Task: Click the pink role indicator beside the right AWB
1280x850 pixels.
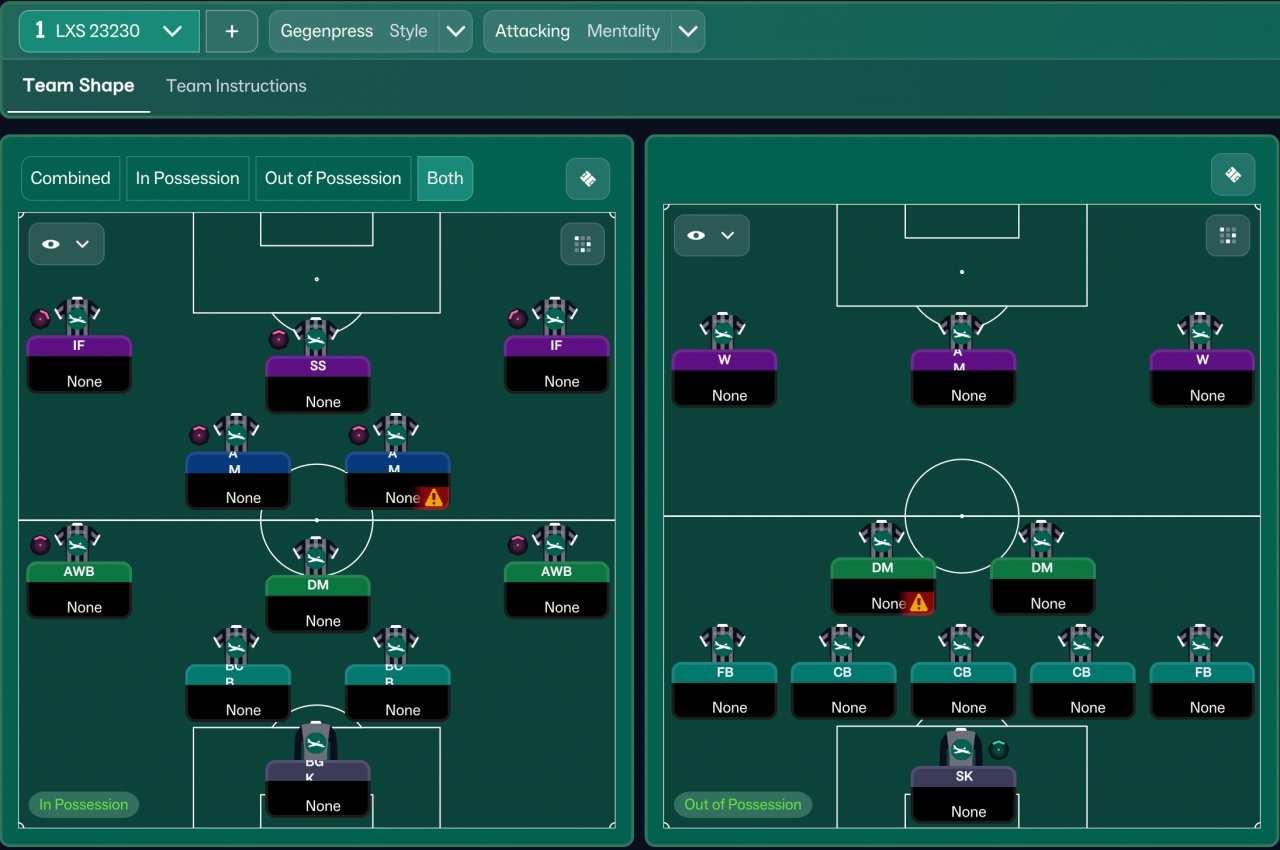Action: 517,545
